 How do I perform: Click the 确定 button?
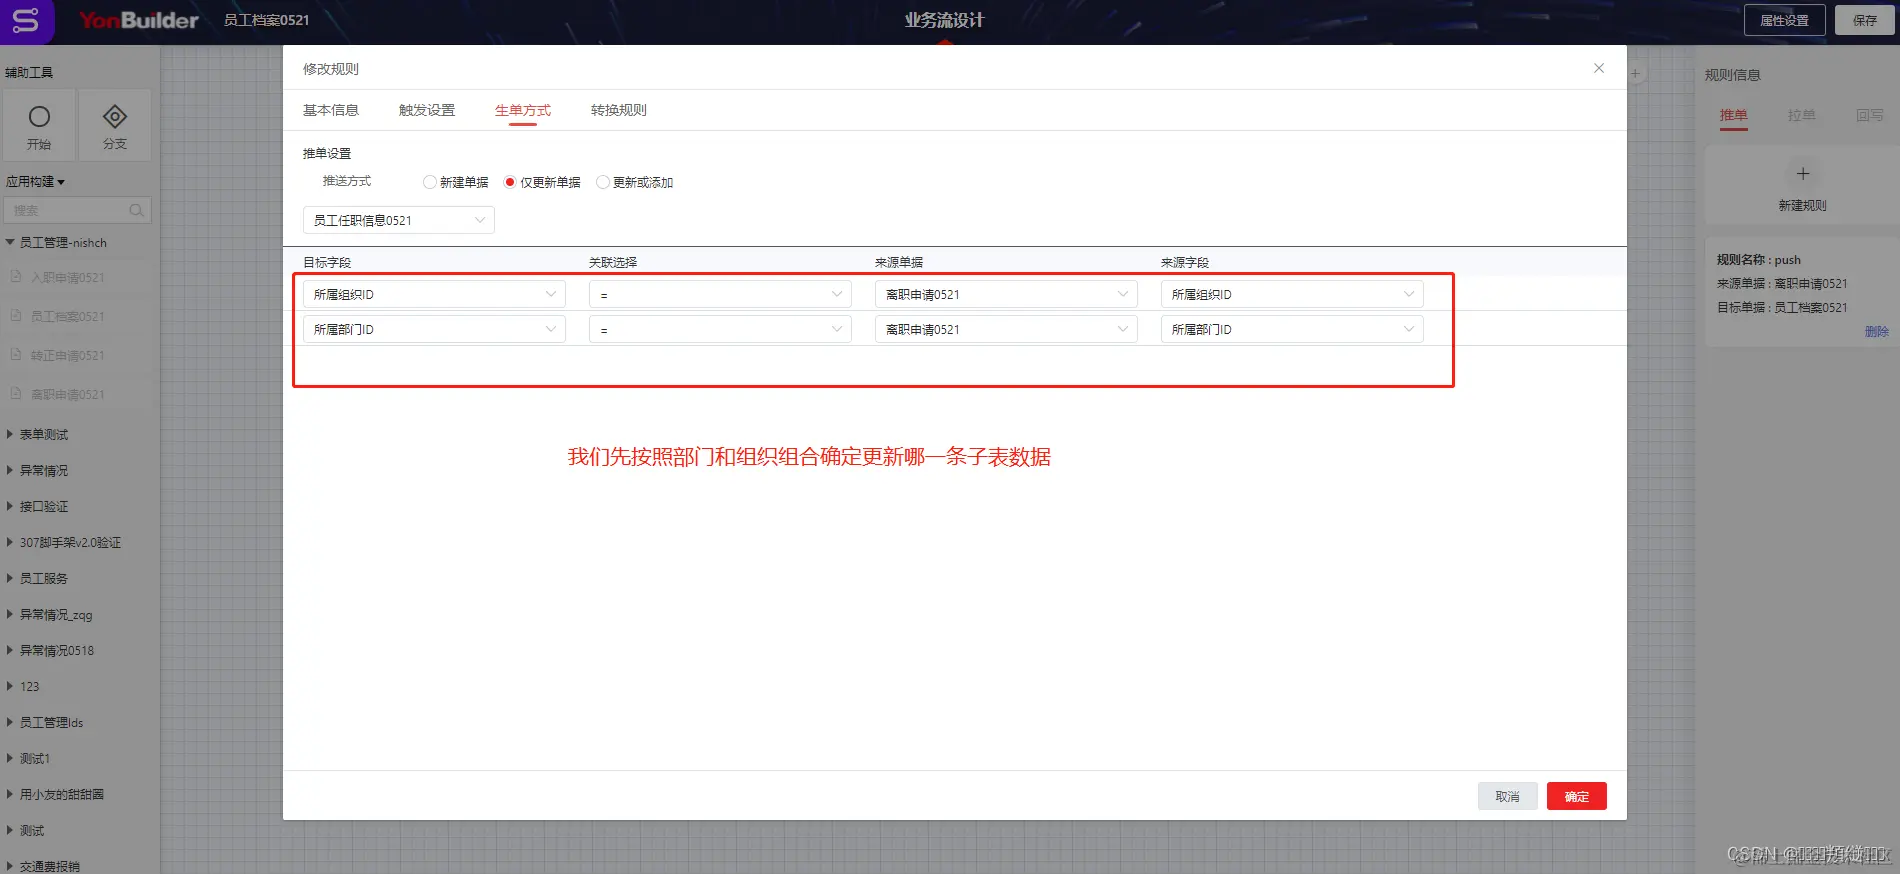coord(1577,796)
